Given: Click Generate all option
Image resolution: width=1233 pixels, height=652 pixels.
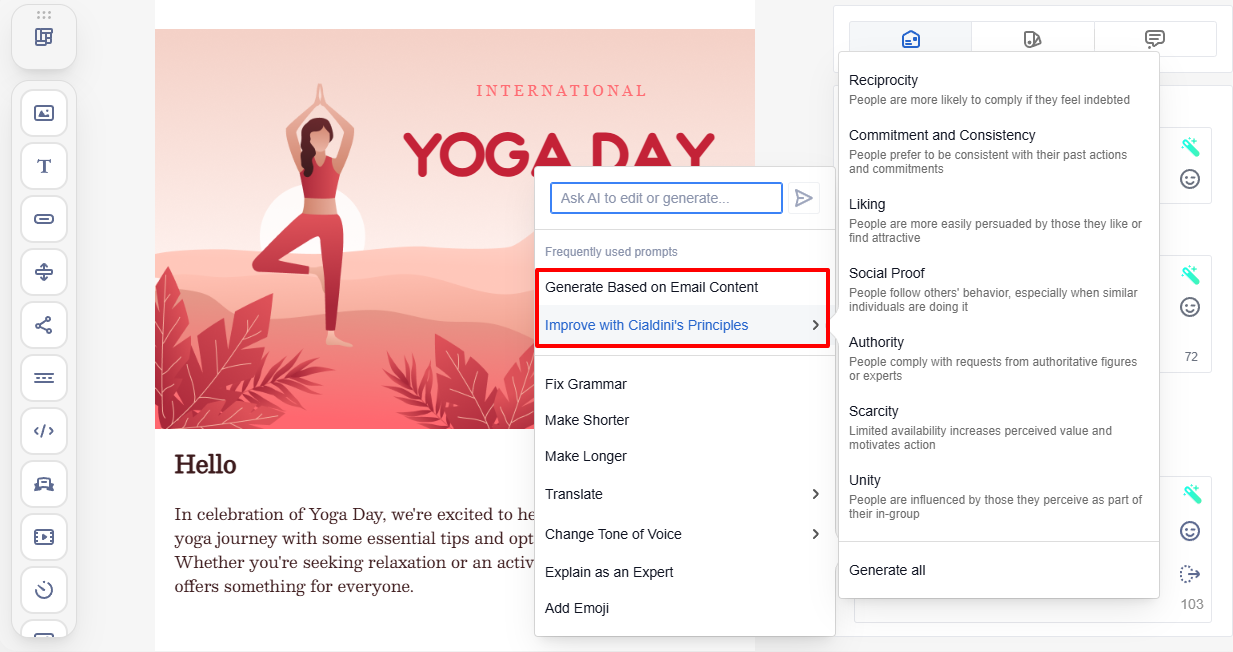Looking at the screenshot, I should [x=999, y=570].
